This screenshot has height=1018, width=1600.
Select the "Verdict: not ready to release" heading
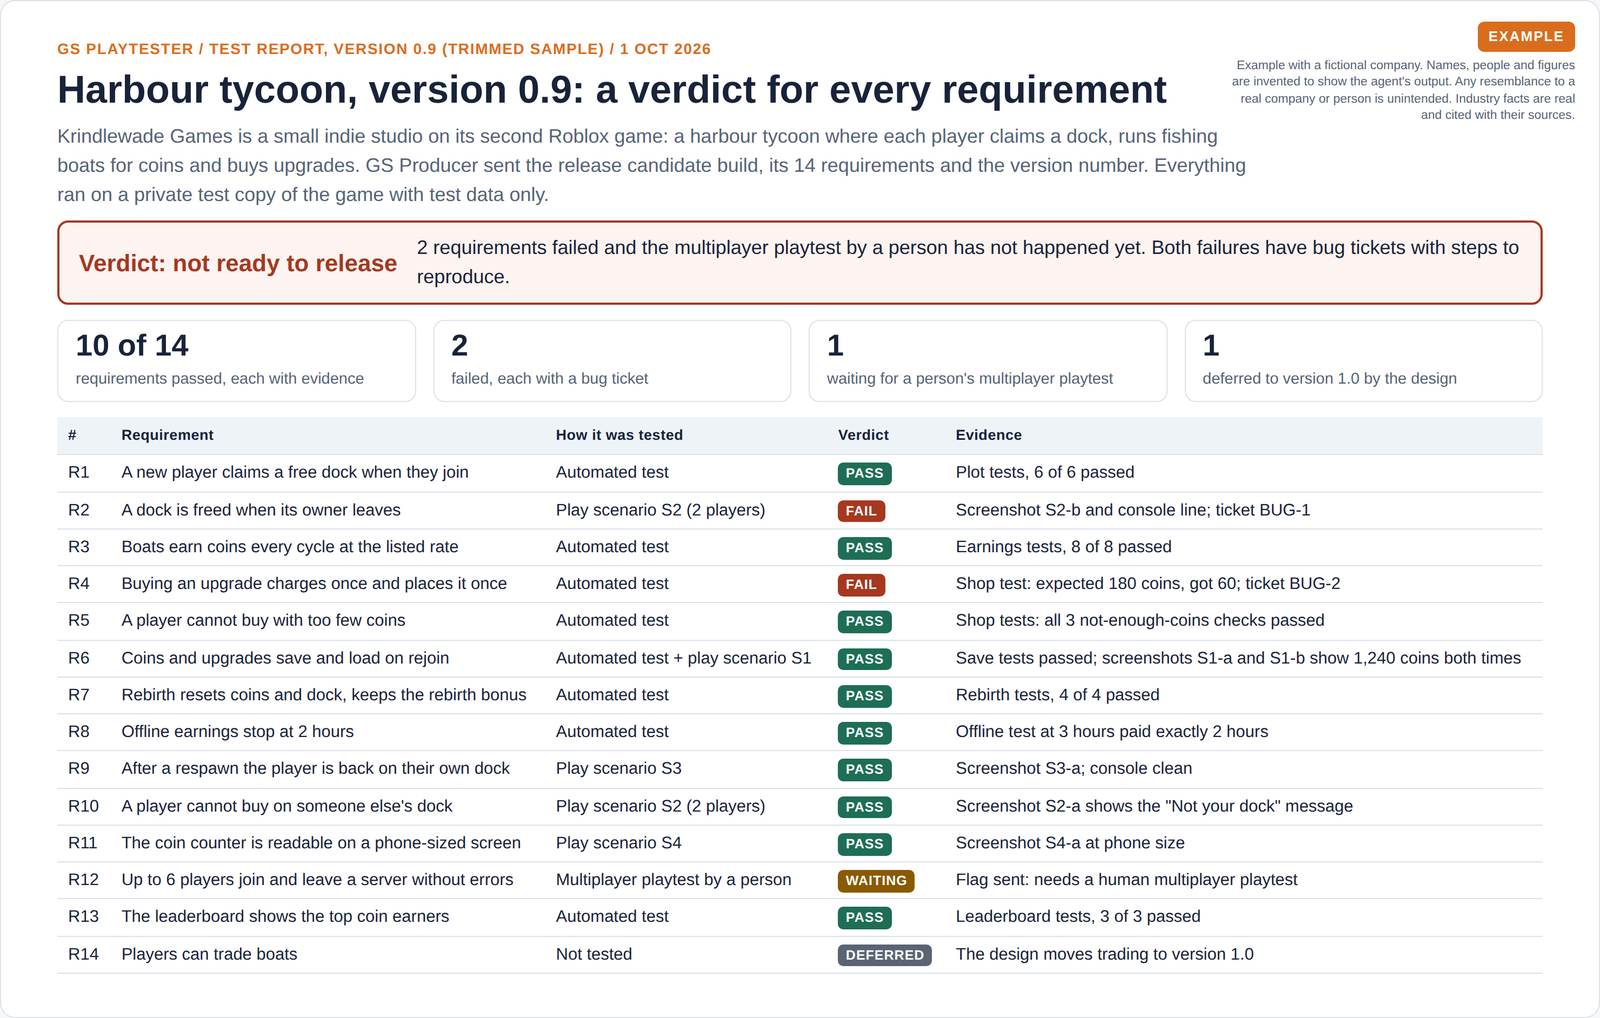[238, 263]
